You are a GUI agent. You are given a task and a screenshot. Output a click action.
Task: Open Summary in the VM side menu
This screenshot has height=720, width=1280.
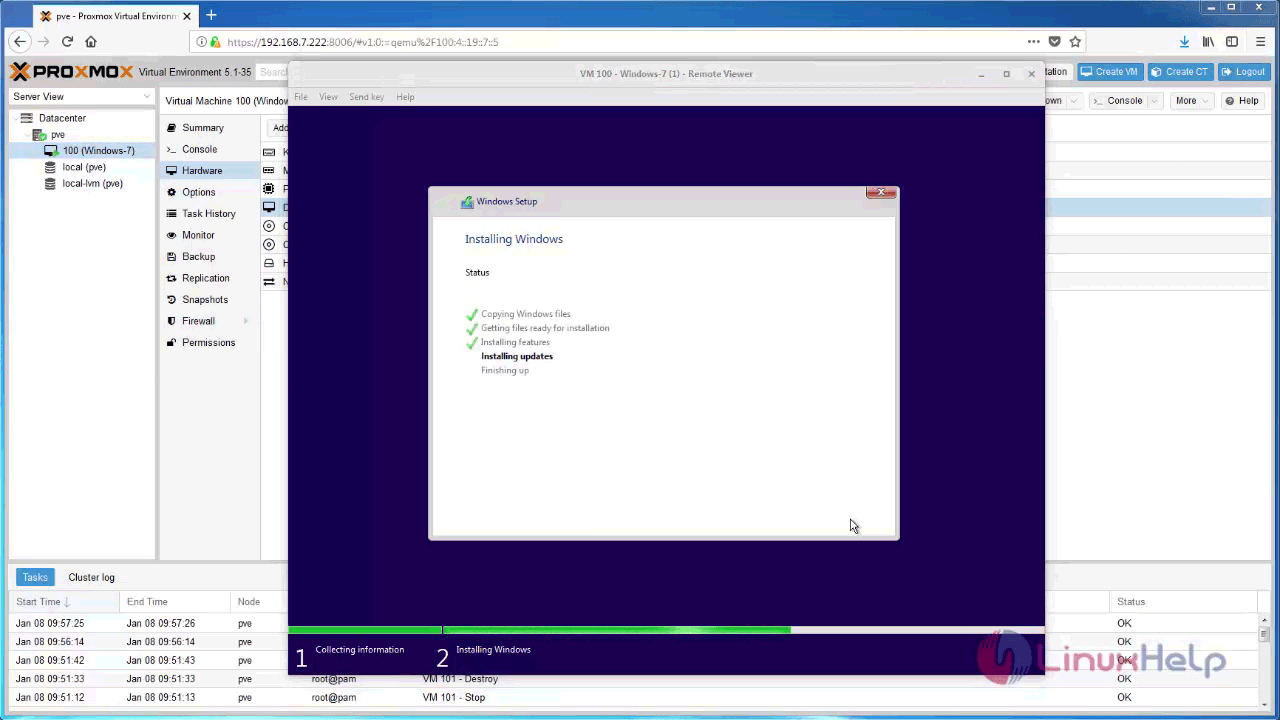point(203,128)
